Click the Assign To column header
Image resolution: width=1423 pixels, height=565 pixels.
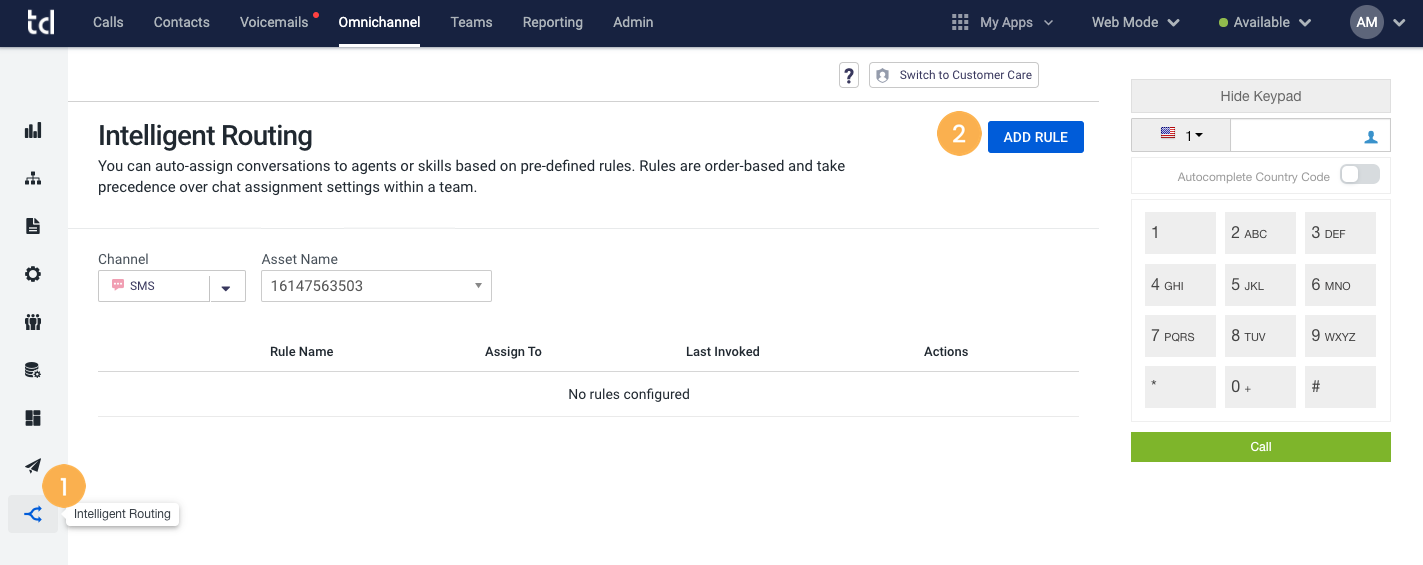pos(513,352)
